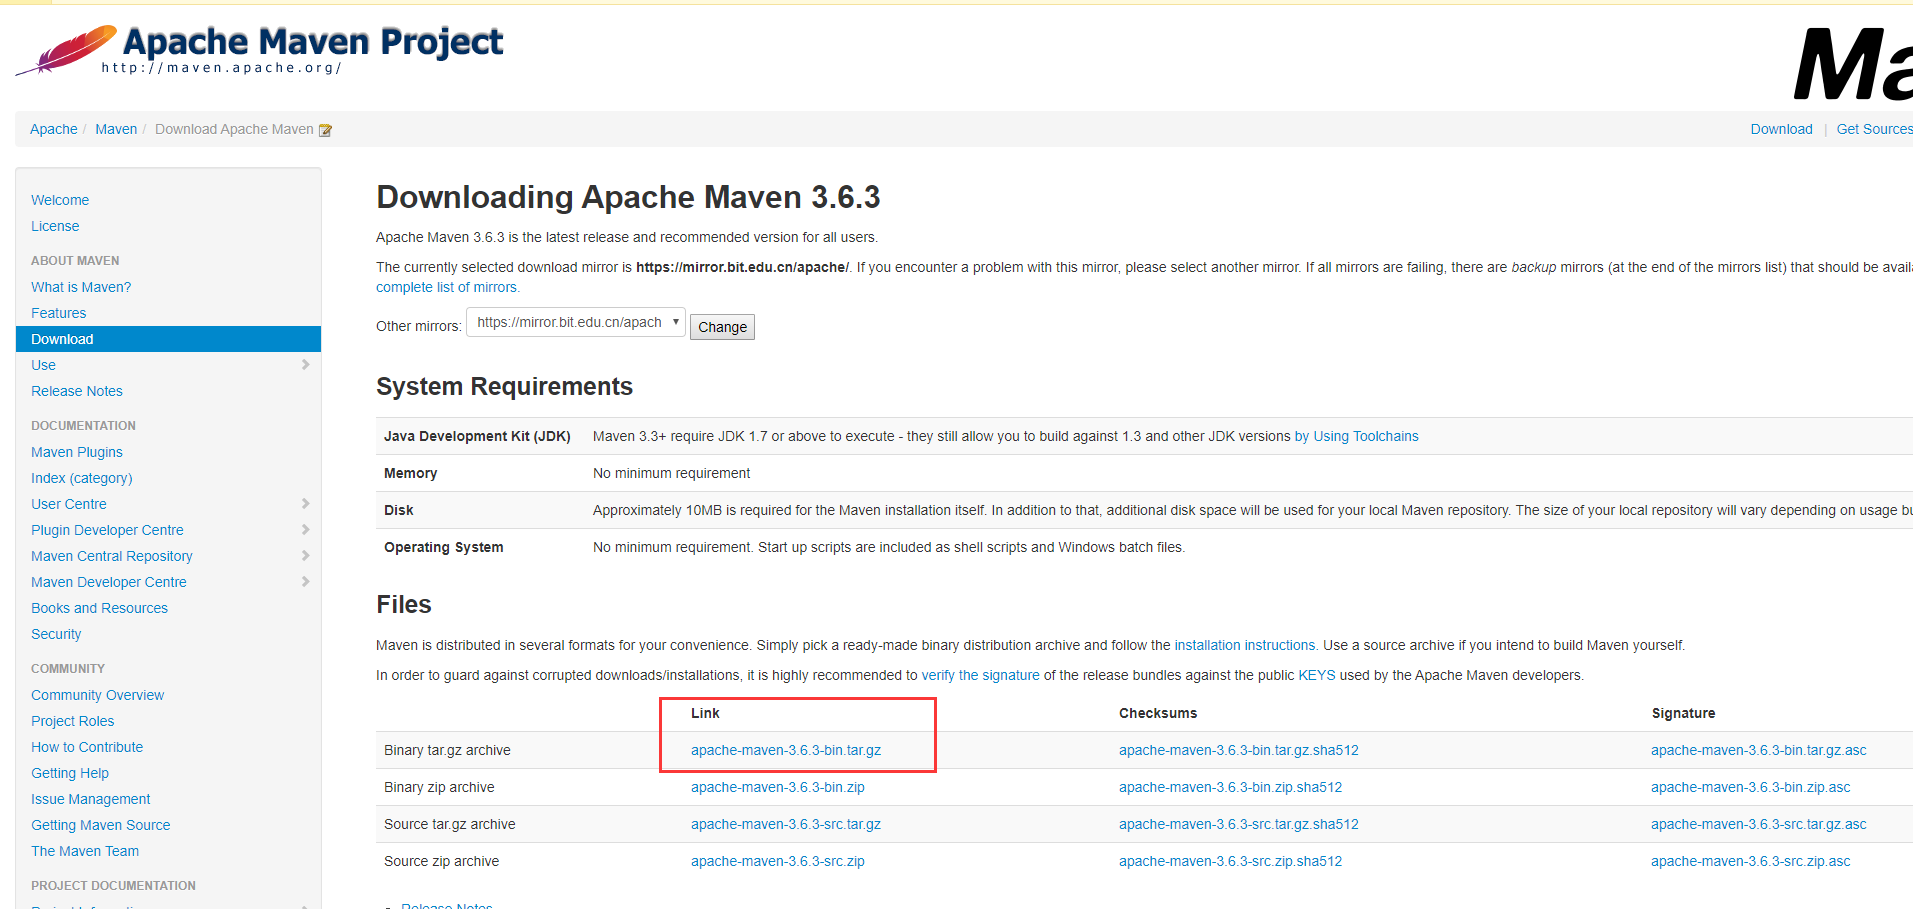Viewport: 1913px width, 909px height.
Task: Open apache-maven-3.6.3-src.tar.gz.asc signature
Action: click(1759, 824)
